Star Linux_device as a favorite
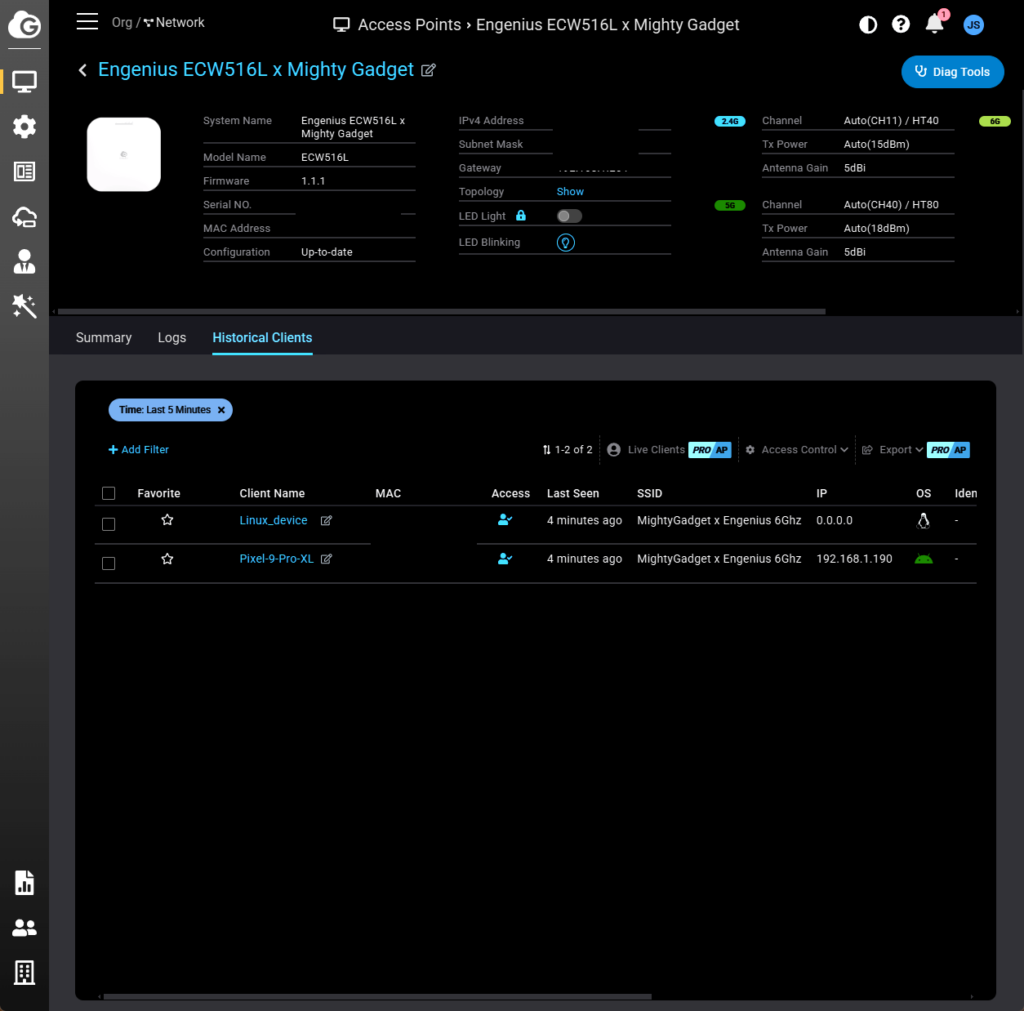The width and height of the screenshot is (1024, 1011). coord(167,520)
